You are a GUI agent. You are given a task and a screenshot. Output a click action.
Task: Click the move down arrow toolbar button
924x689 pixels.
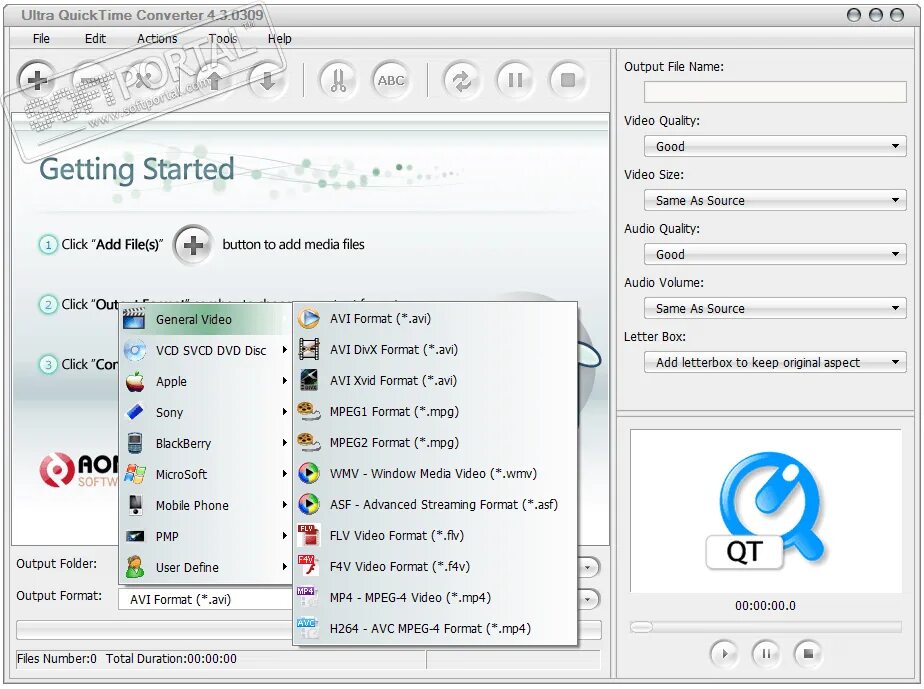267,80
